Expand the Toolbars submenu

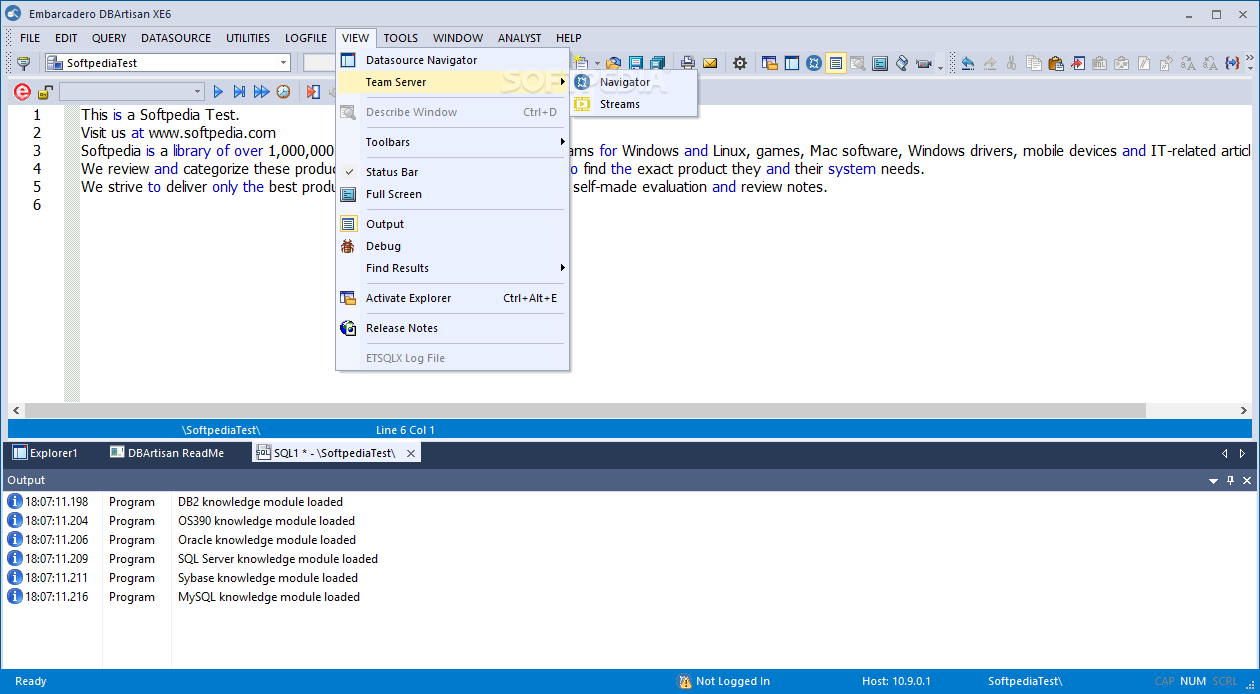tap(452, 142)
